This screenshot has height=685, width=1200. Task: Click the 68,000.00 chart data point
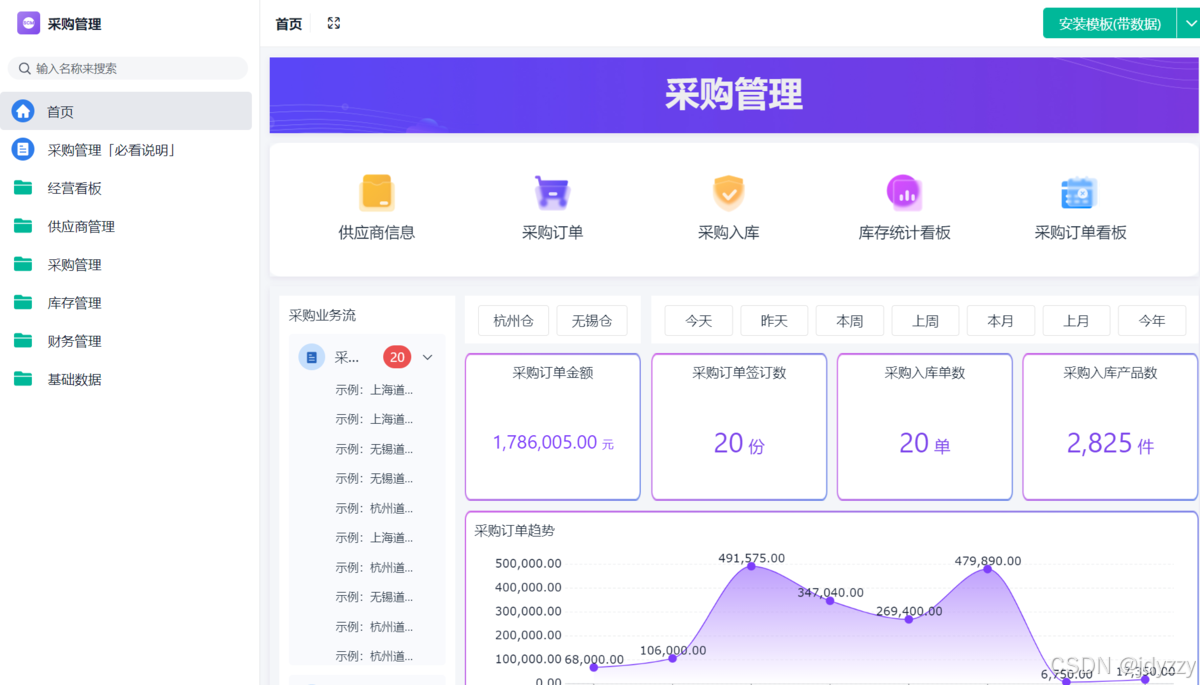tap(593, 667)
